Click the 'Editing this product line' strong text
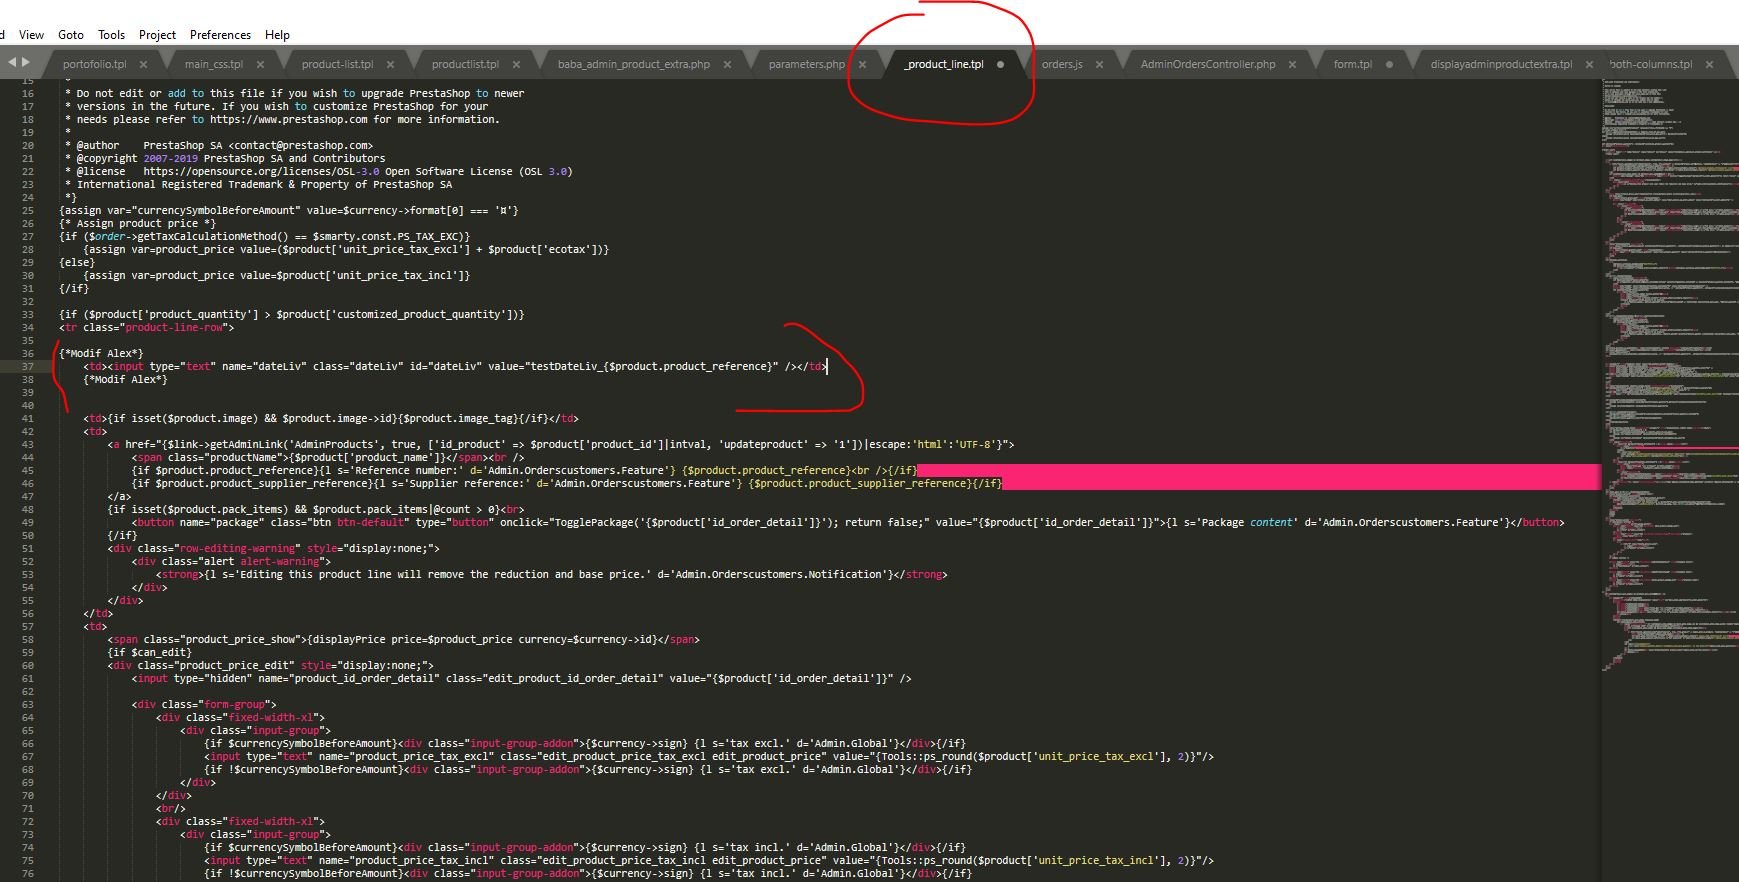Screen dimensions: 1739x882 pyautogui.click(x=551, y=574)
